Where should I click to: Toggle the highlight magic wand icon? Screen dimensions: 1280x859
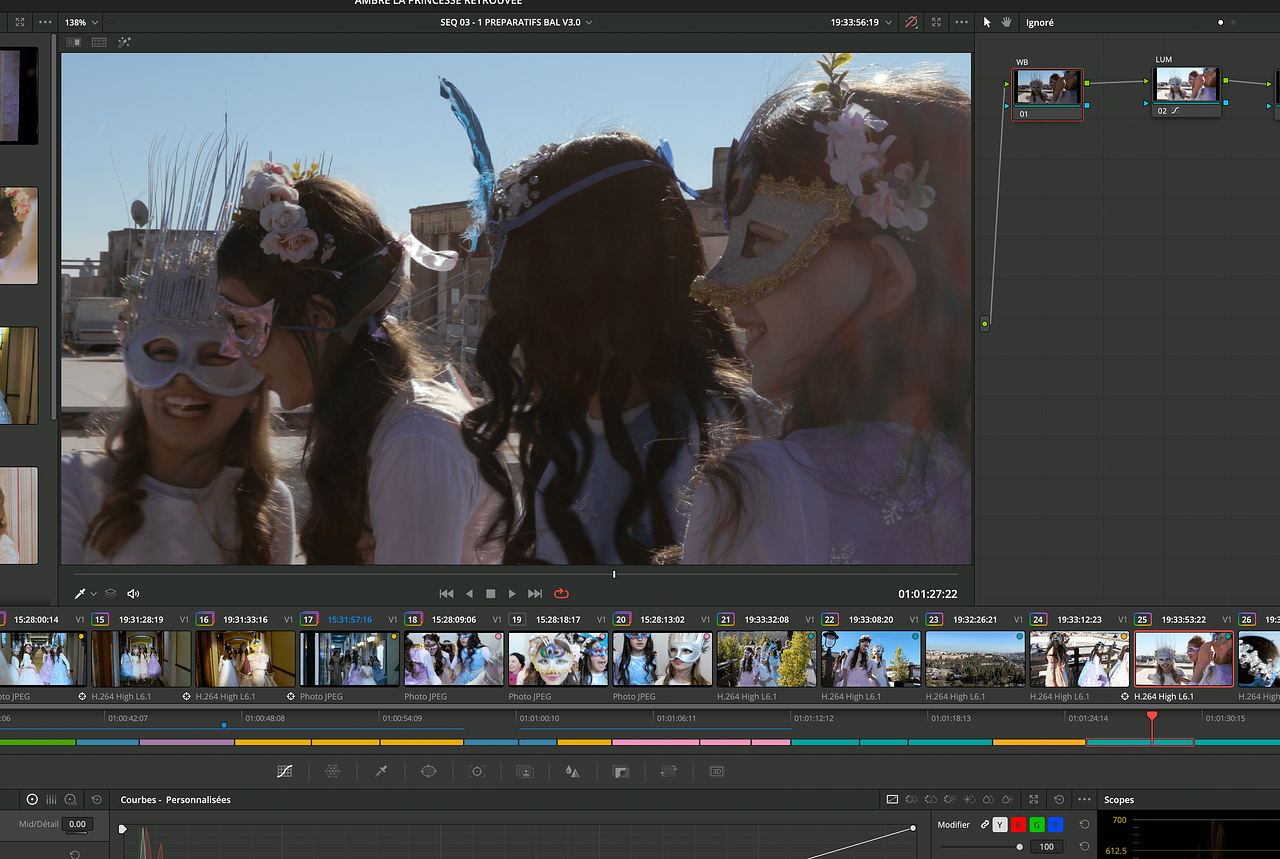click(125, 42)
